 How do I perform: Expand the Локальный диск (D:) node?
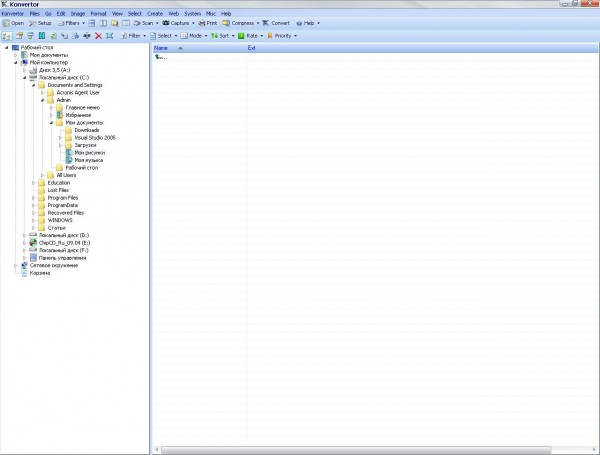[x=24, y=235]
